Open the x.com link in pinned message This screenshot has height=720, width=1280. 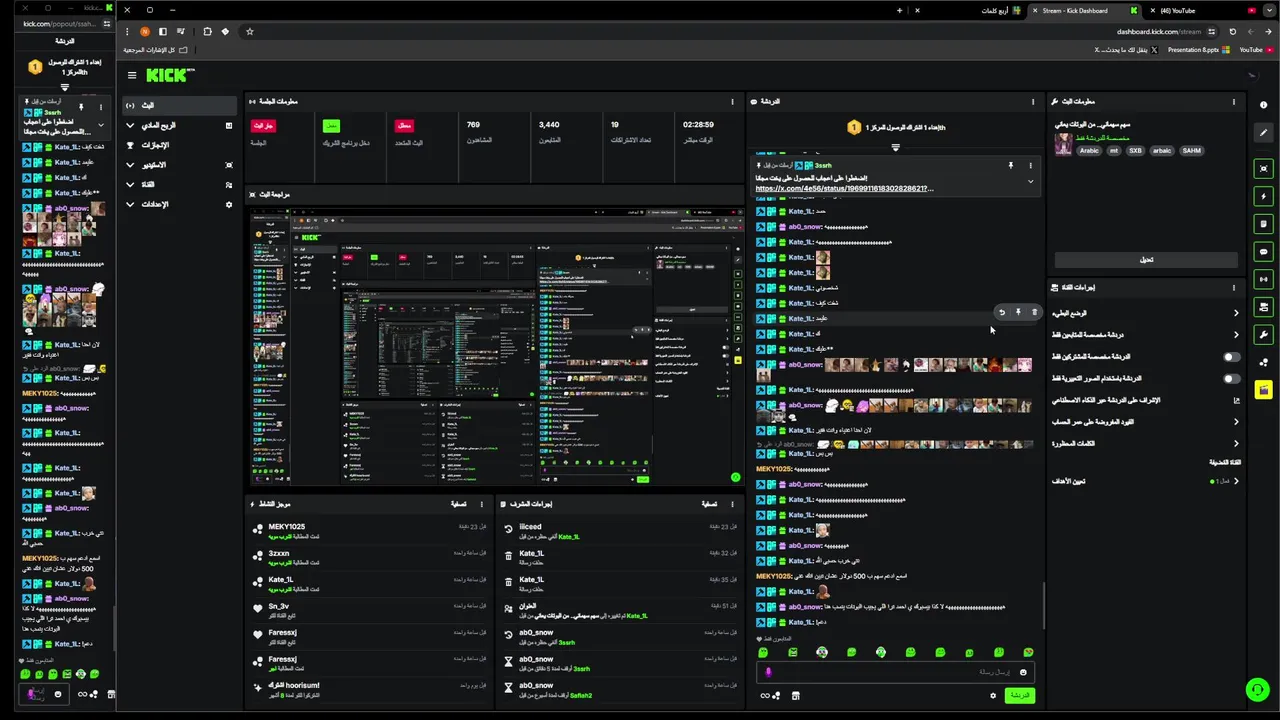tap(845, 188)
